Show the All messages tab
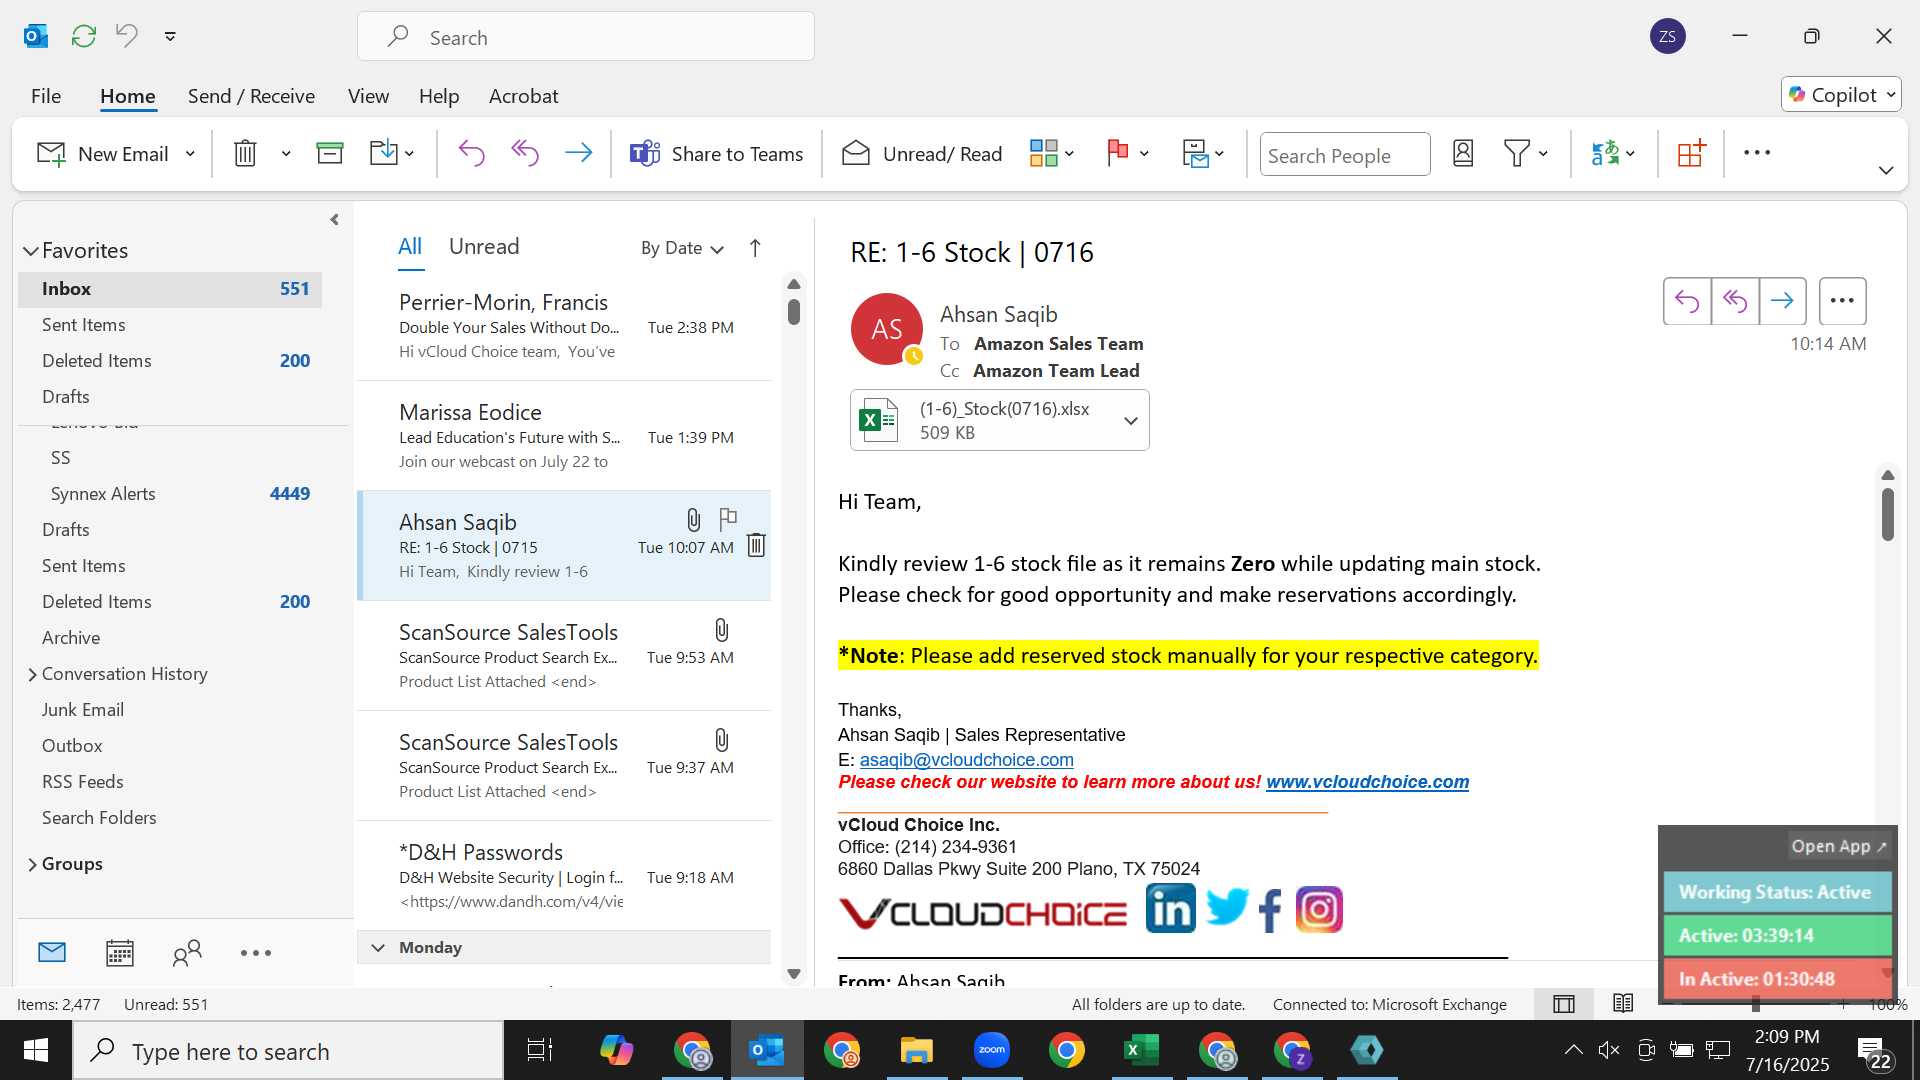 (410, 247)
